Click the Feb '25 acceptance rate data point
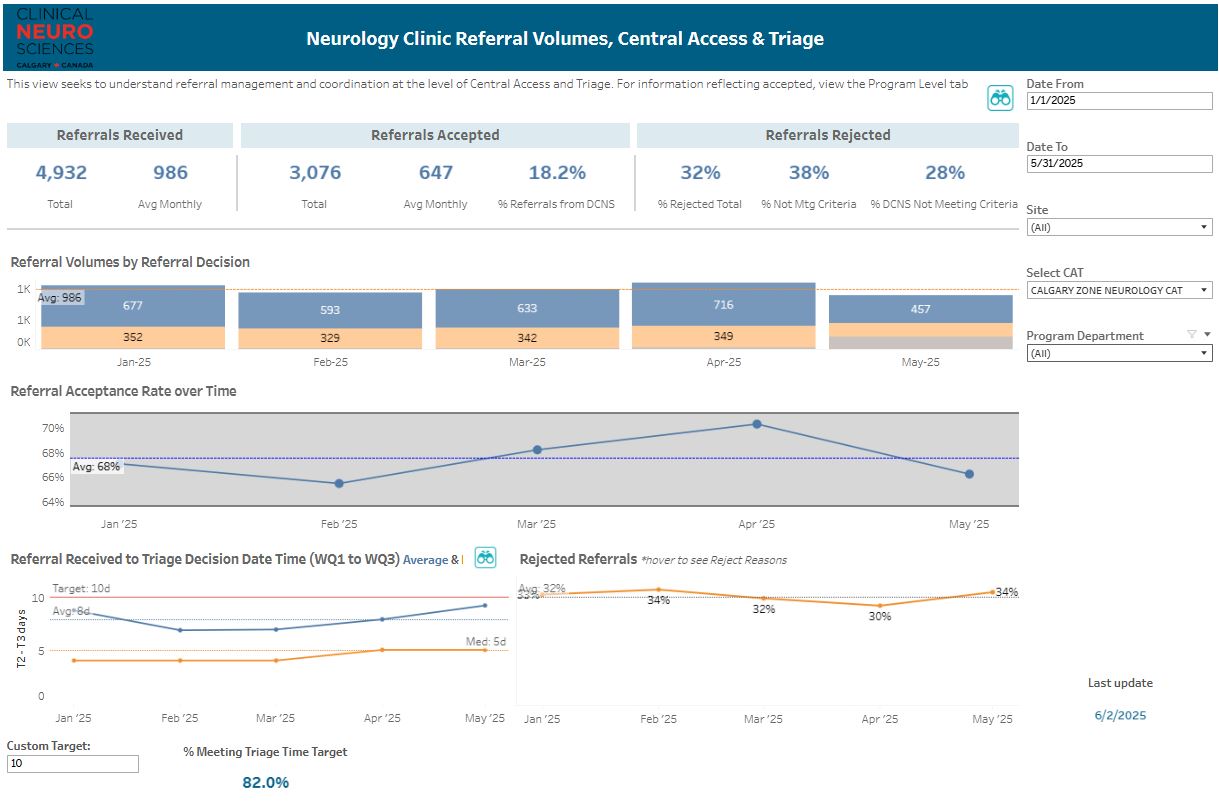 (x=339, y=483)
